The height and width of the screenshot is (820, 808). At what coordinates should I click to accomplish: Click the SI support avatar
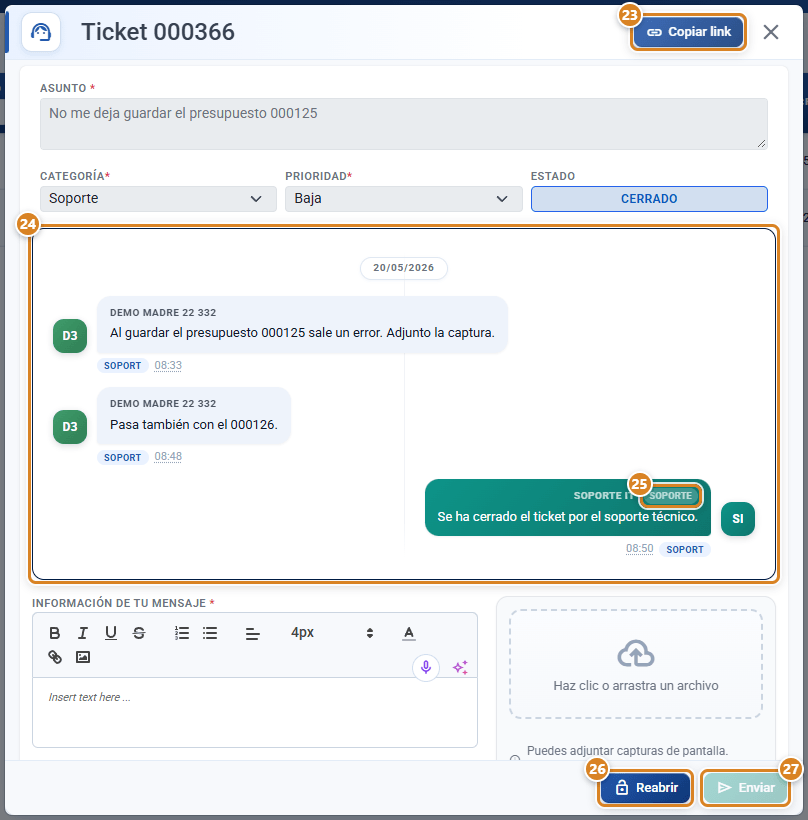[737, 519]
